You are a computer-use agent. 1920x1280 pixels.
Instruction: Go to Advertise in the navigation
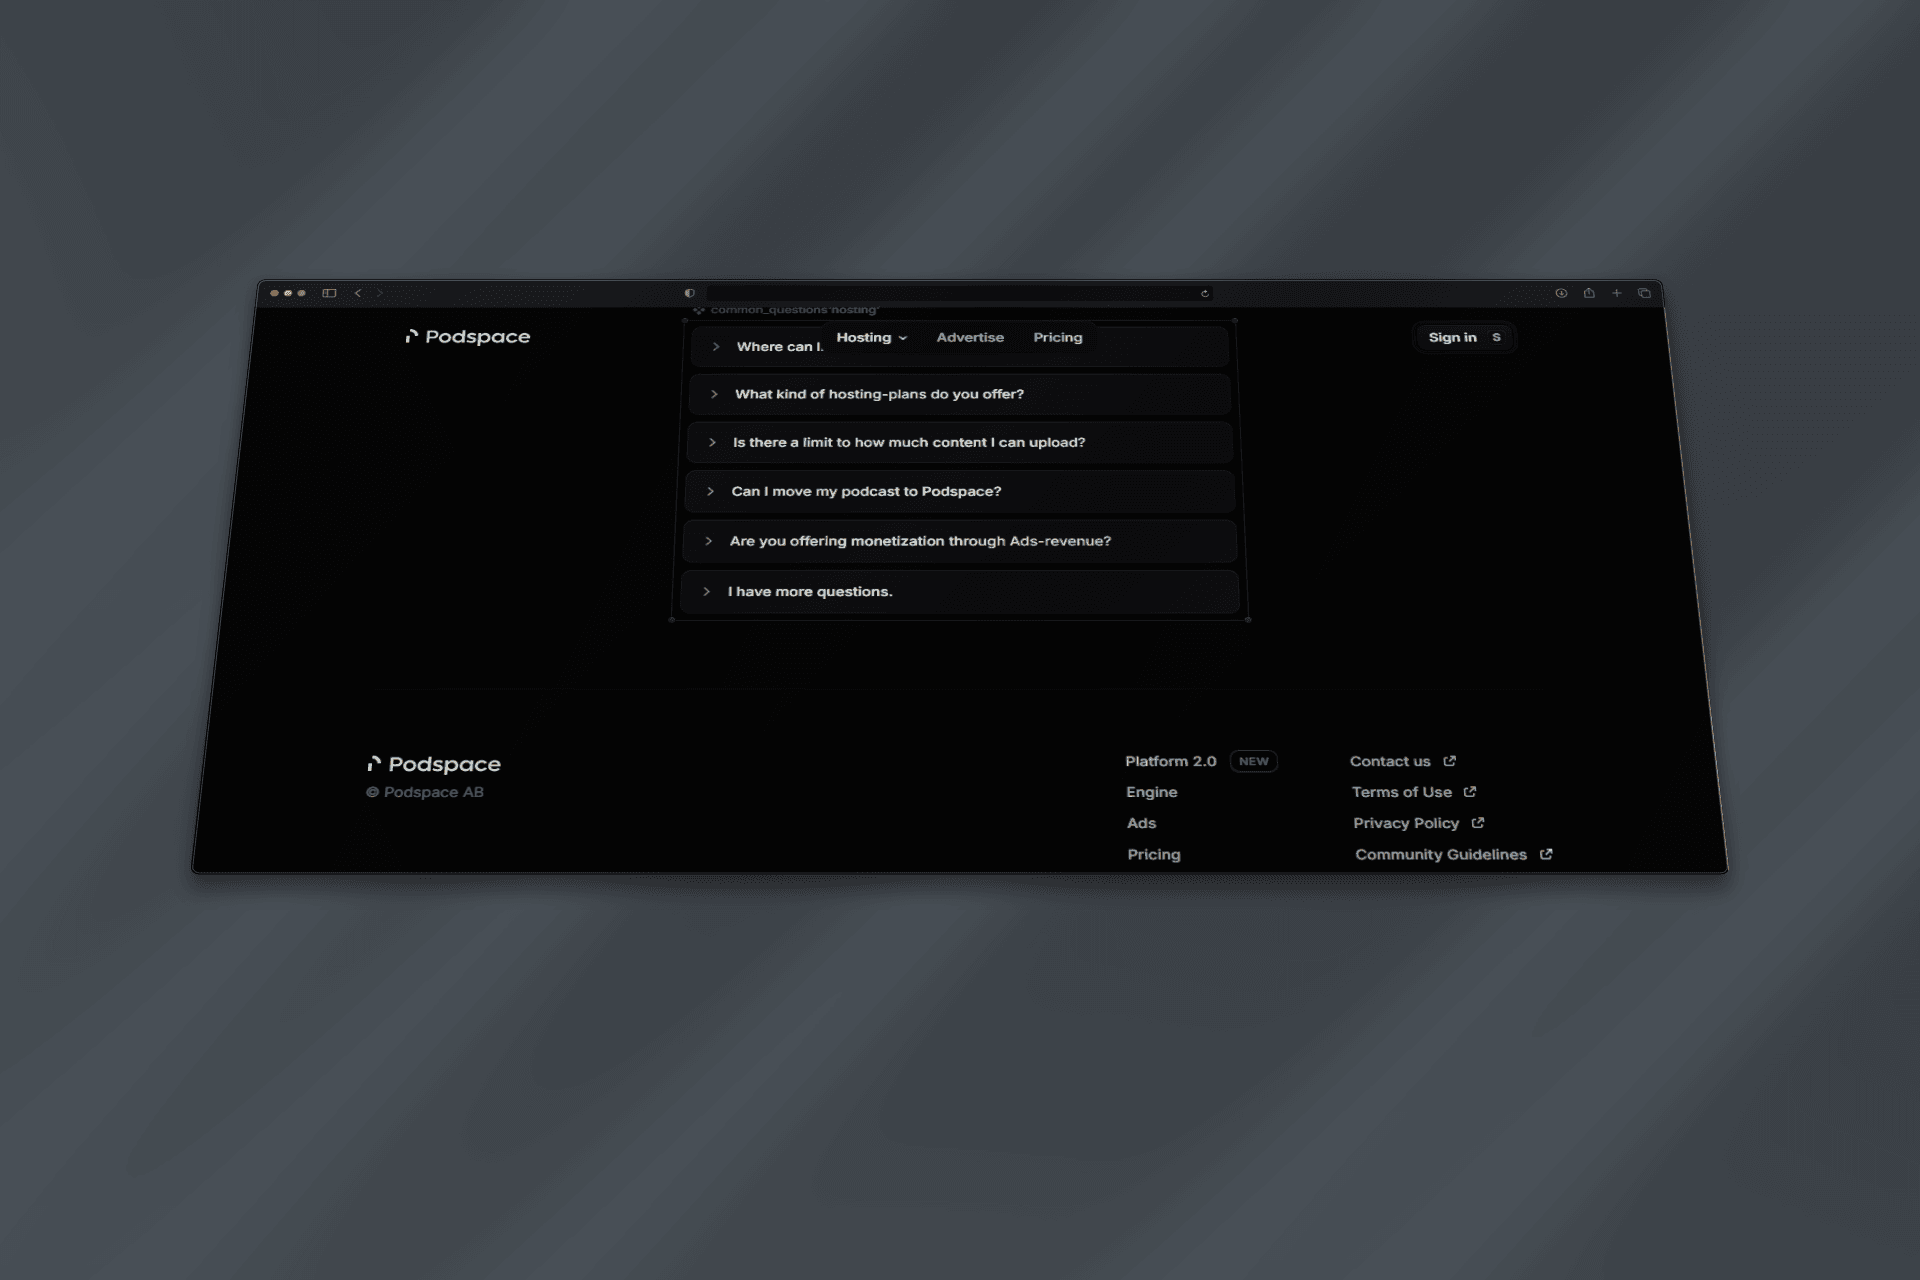(x=970, y=338)
